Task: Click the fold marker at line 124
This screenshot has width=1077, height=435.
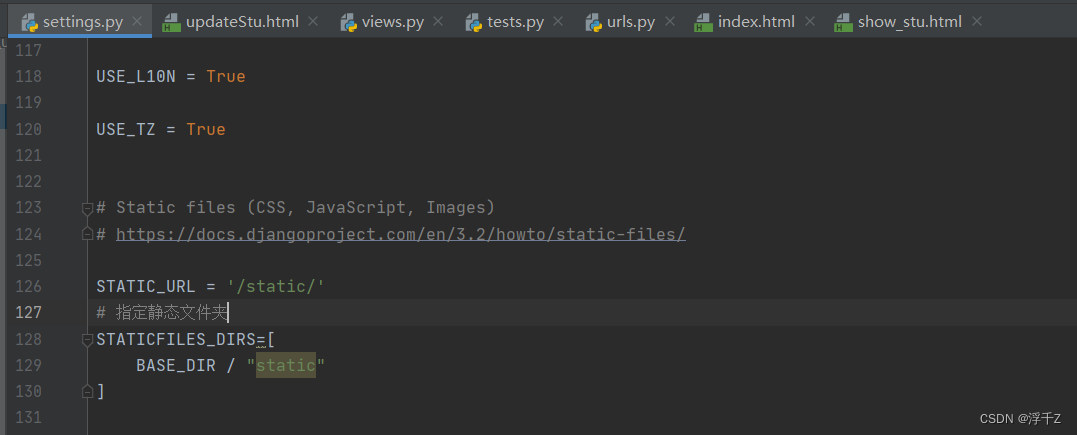Action: tap(87, 234)
